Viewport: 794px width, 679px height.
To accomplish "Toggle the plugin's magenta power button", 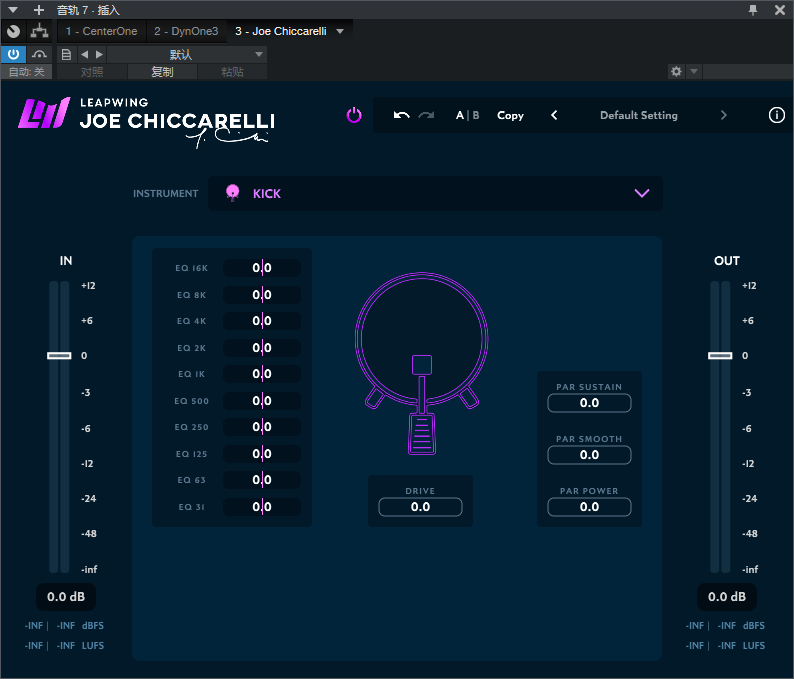I will pyautogui.click(x=354, y=115).
